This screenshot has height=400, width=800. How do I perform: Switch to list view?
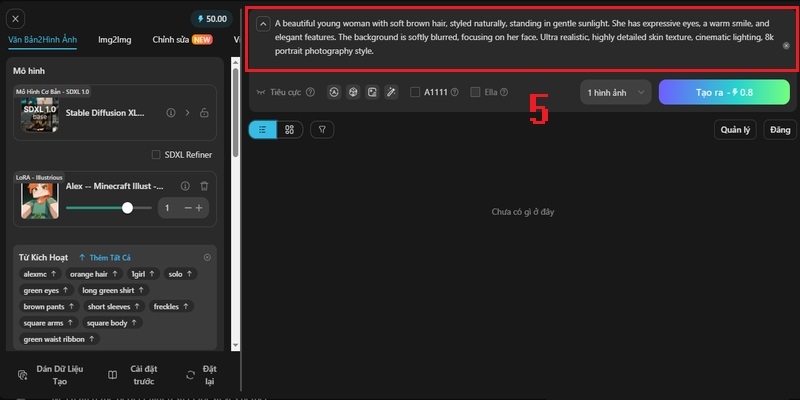(x=262, y=130)
